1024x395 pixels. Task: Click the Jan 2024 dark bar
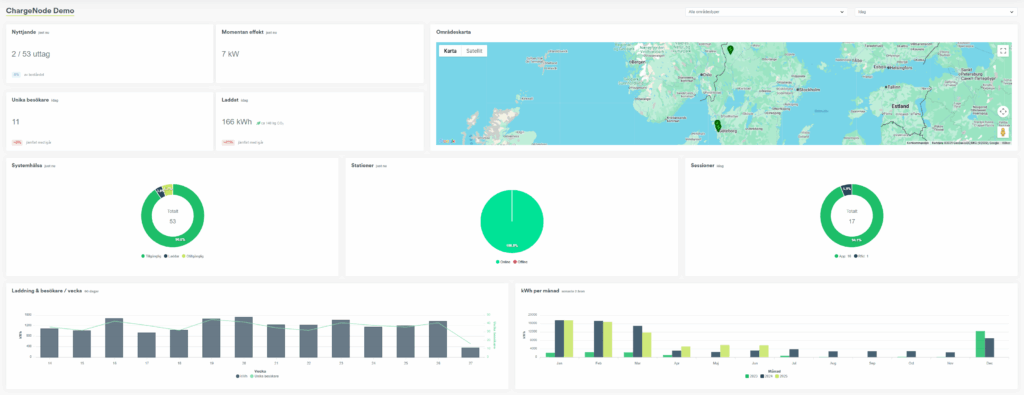(560, 339)
